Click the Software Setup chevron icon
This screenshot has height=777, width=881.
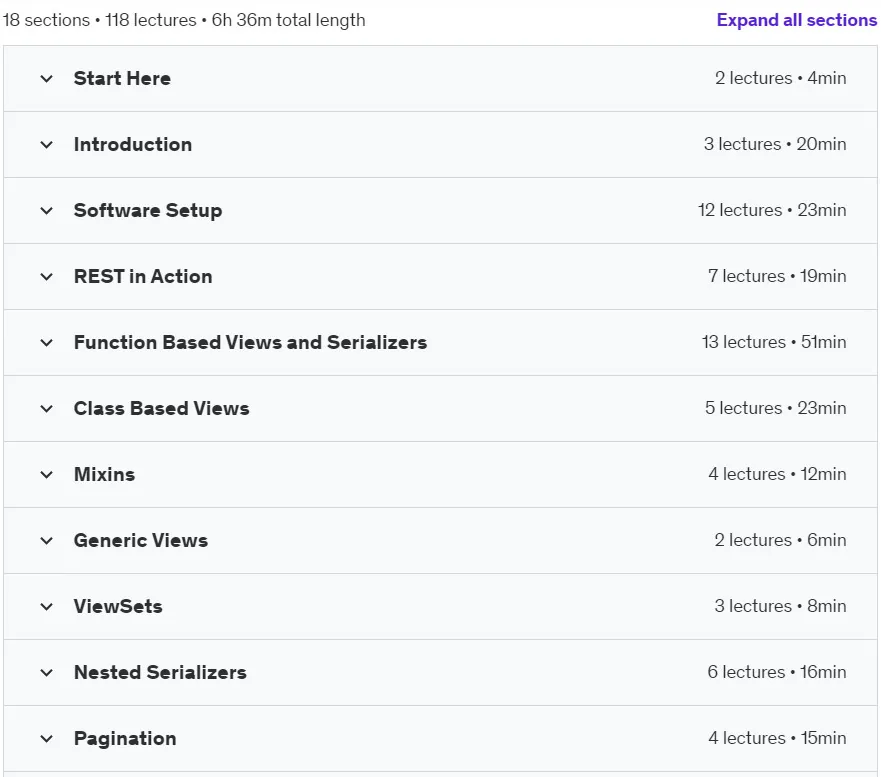pos(47,211)
